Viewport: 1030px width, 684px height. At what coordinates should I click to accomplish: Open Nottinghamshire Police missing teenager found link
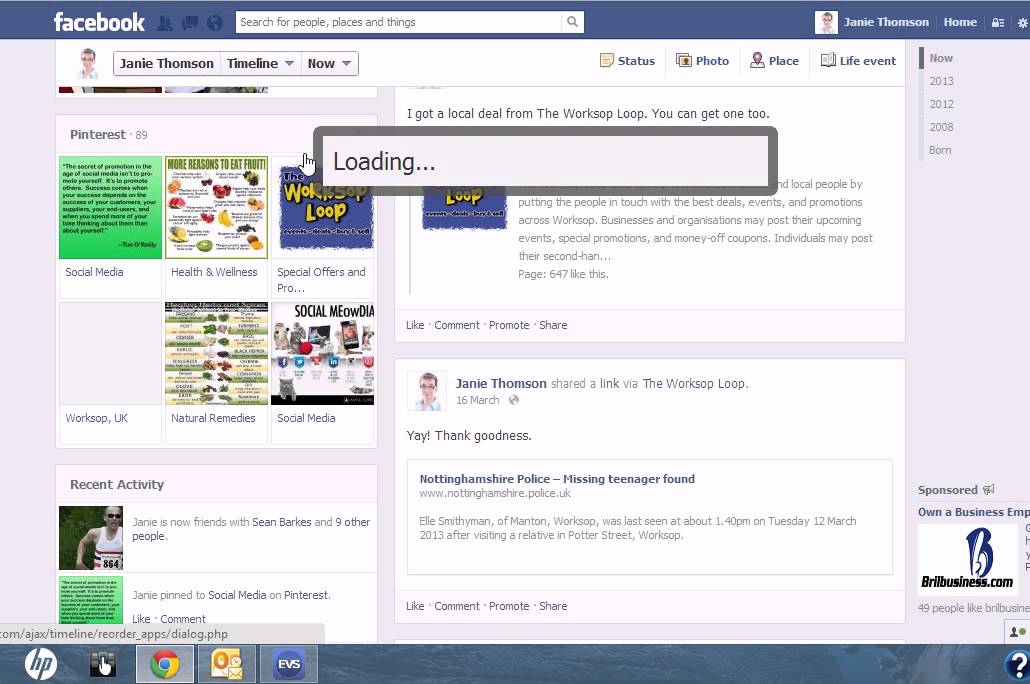[557, 479]
